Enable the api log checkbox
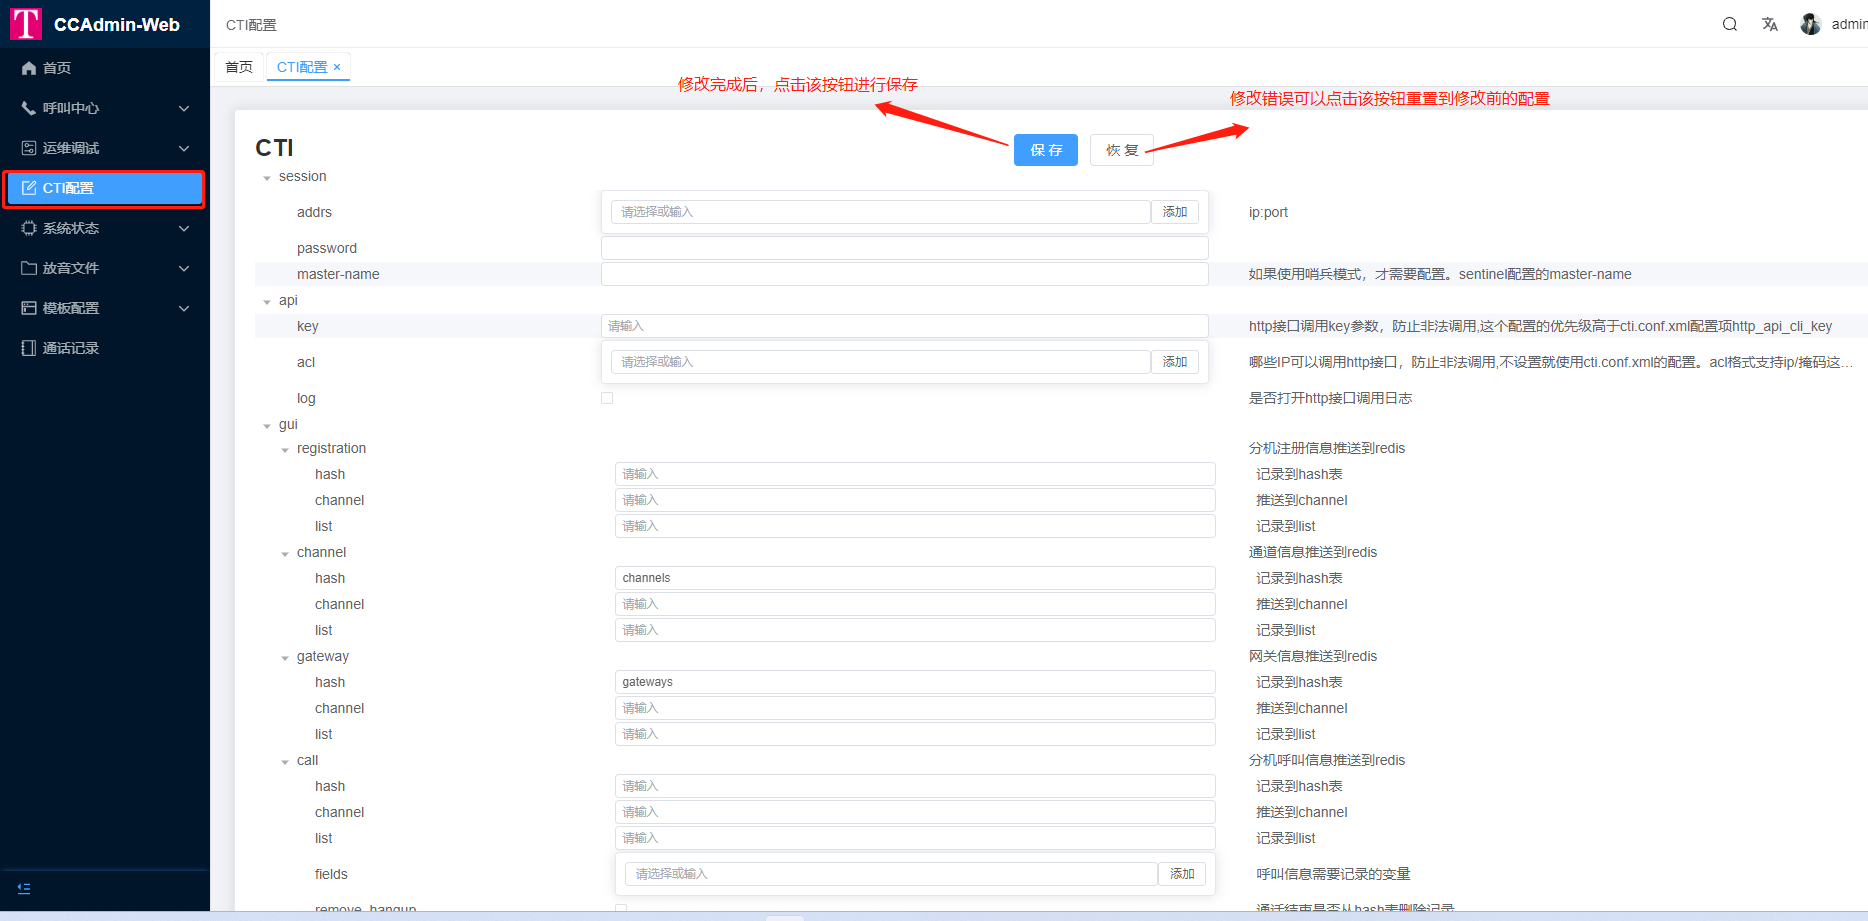The height and width of the screenshot is (921, 1868). 607,398
